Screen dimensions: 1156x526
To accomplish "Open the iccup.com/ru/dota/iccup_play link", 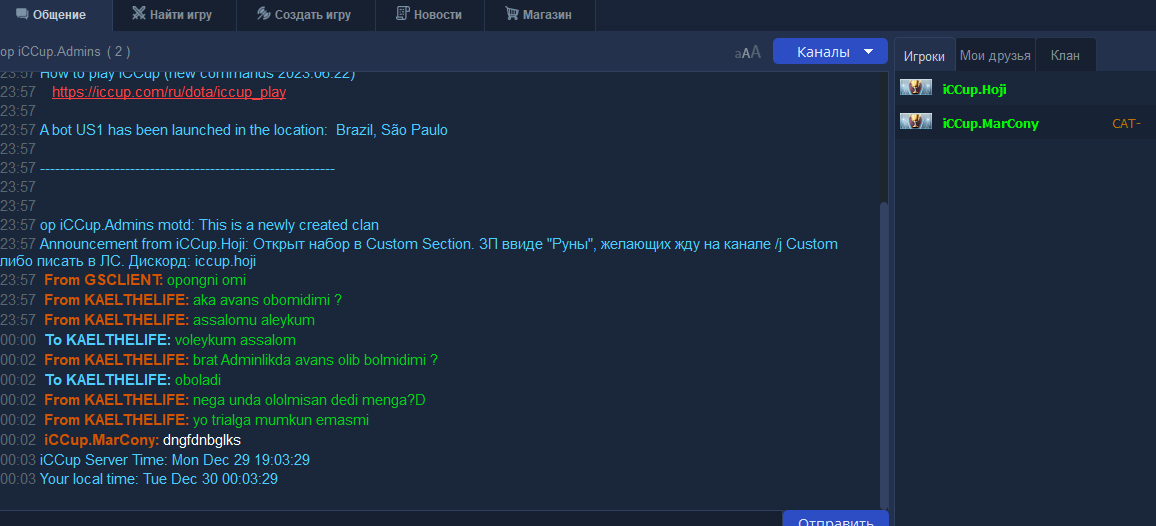I will tap(169, 92).
